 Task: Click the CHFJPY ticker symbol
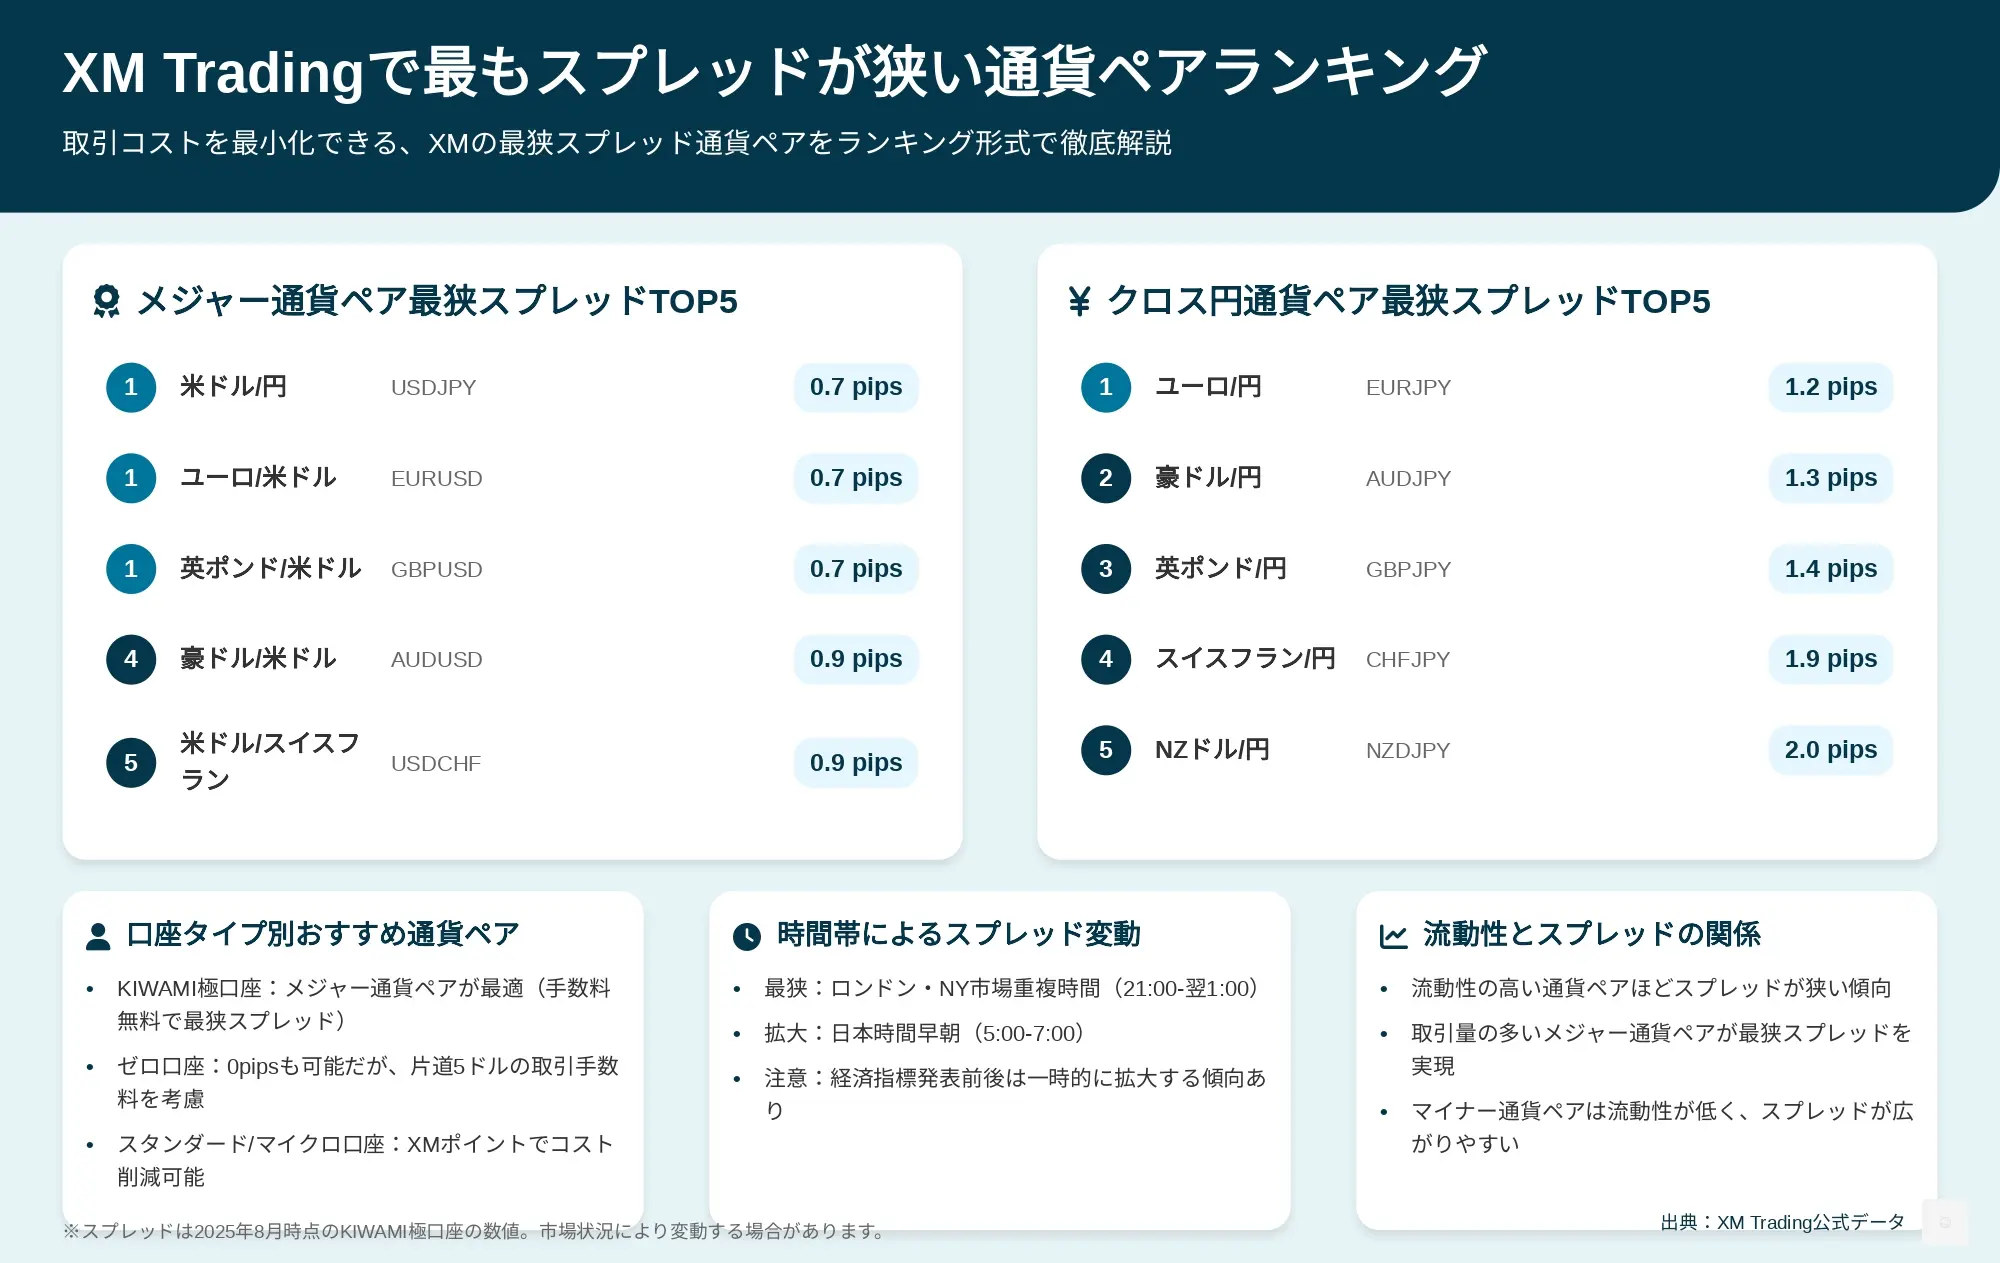point(1408,660)
